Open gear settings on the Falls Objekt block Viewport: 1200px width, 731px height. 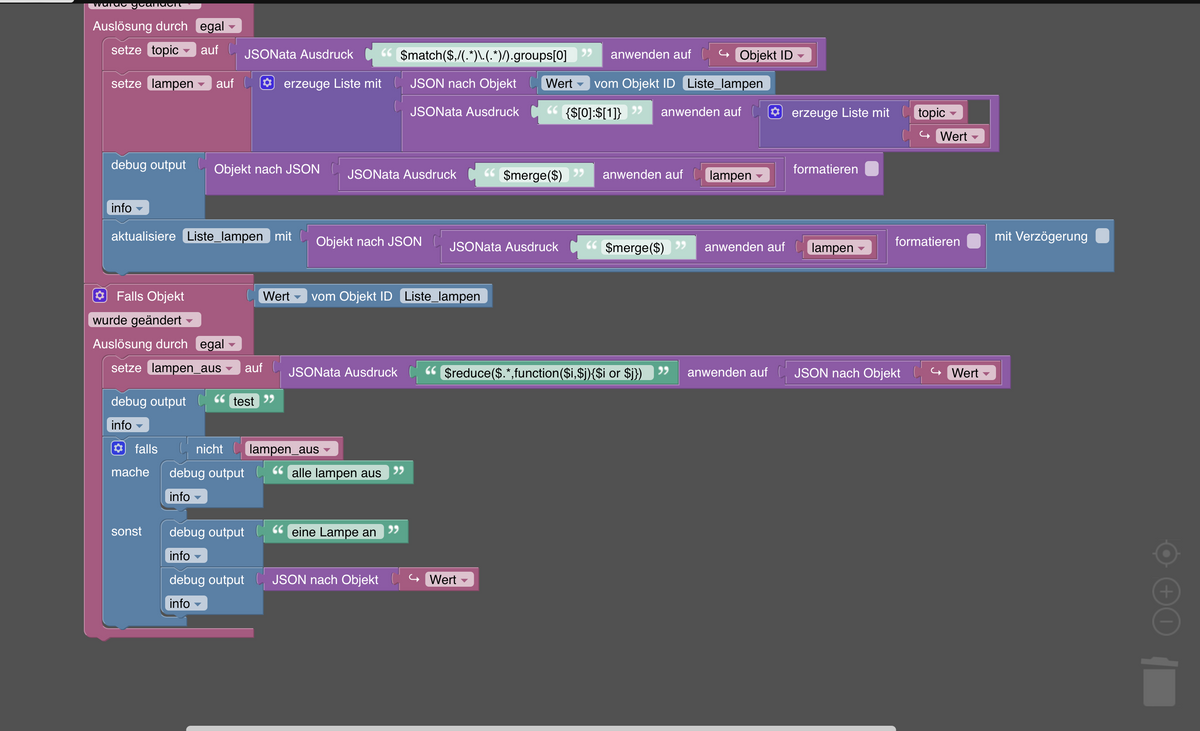(x=99, y=296)
